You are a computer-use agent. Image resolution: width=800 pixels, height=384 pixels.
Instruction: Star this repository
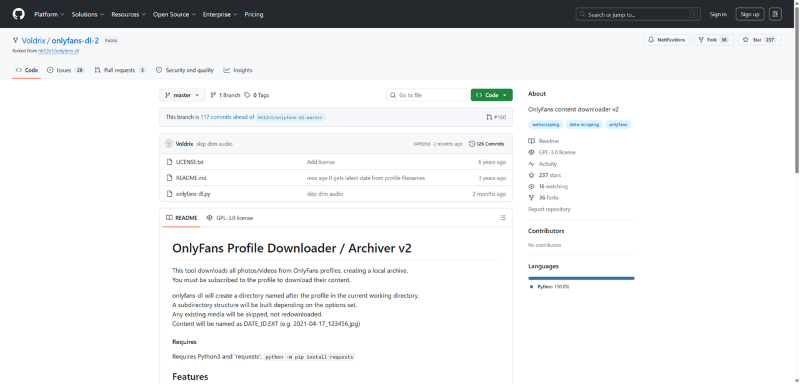[759, 40]
